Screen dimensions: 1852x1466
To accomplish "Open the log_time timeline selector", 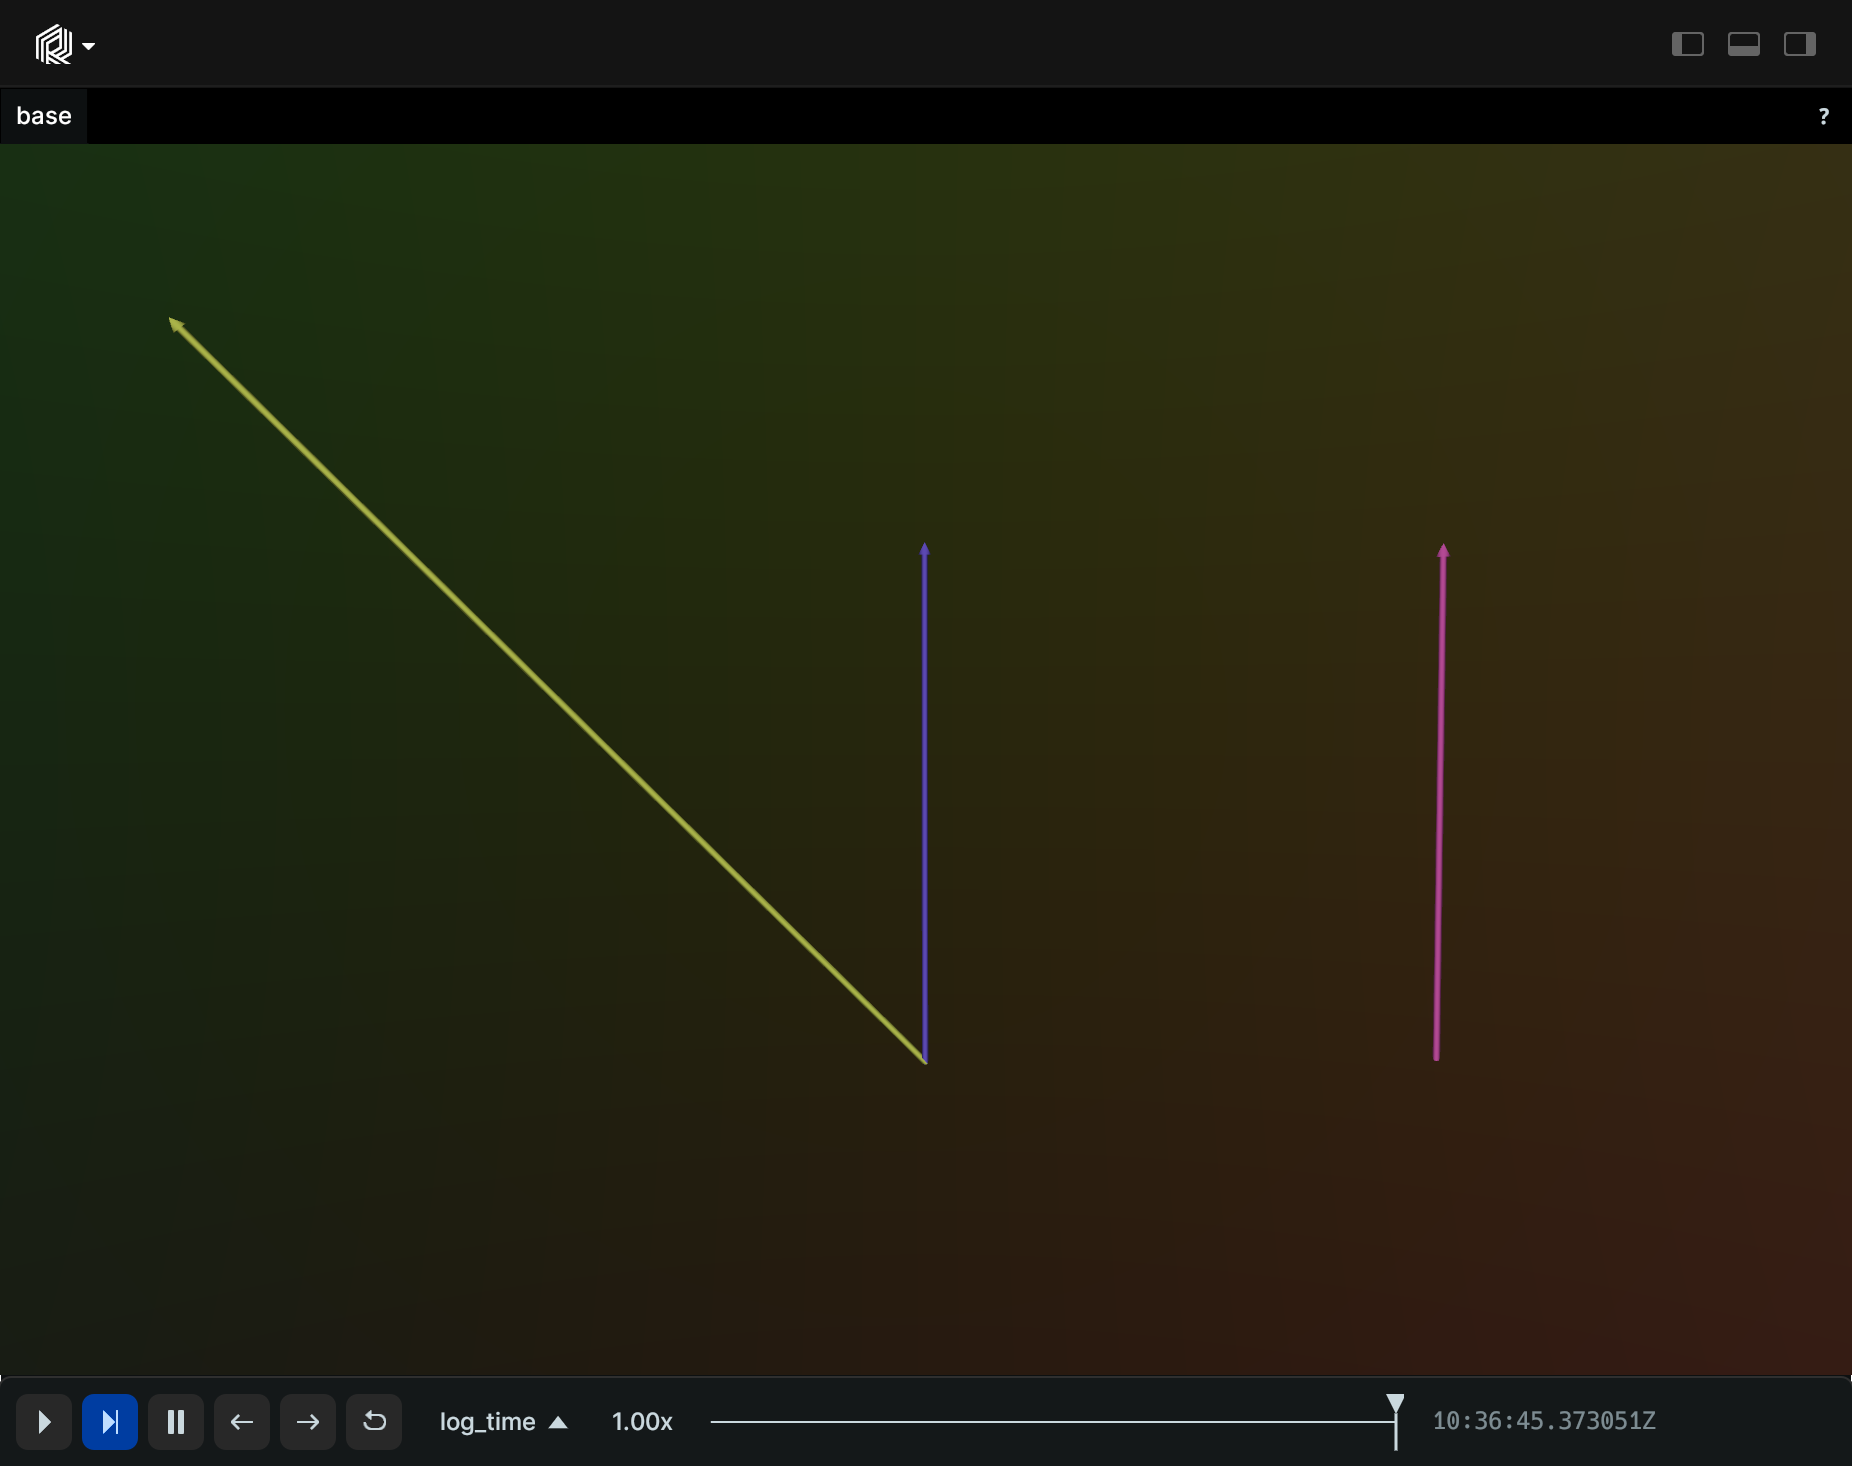I will [x=504, y=1421].
